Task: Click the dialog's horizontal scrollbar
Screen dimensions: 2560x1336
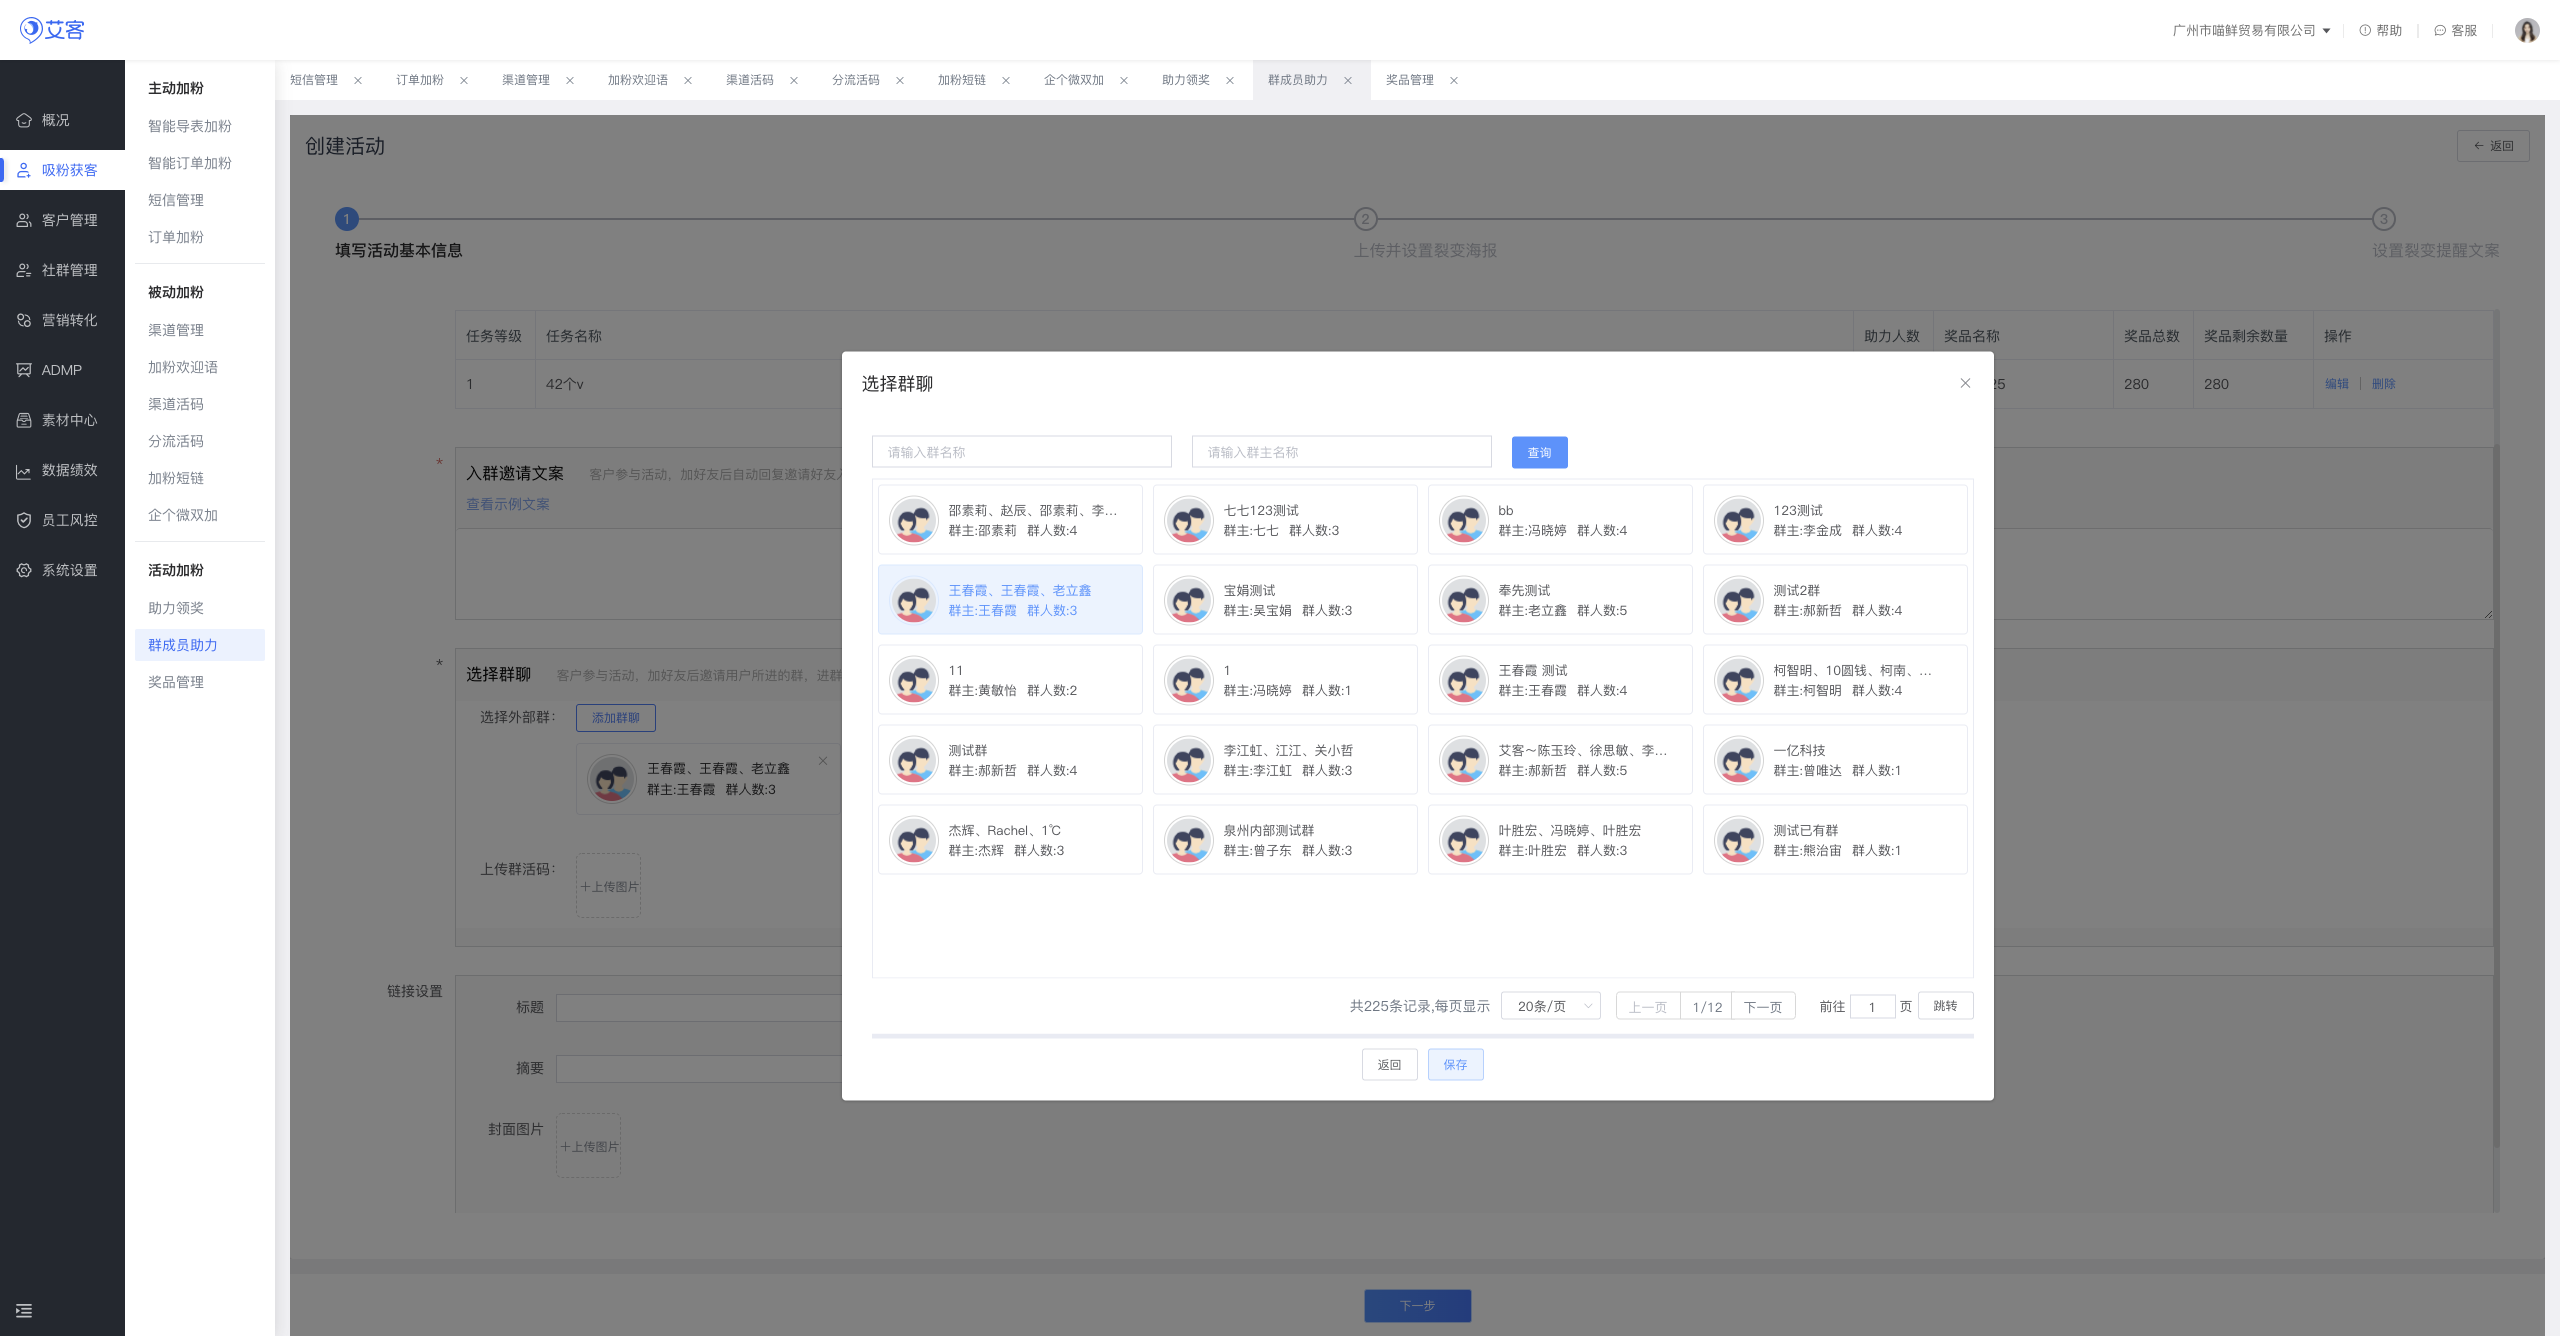Action: (x=1422, y=1036)
